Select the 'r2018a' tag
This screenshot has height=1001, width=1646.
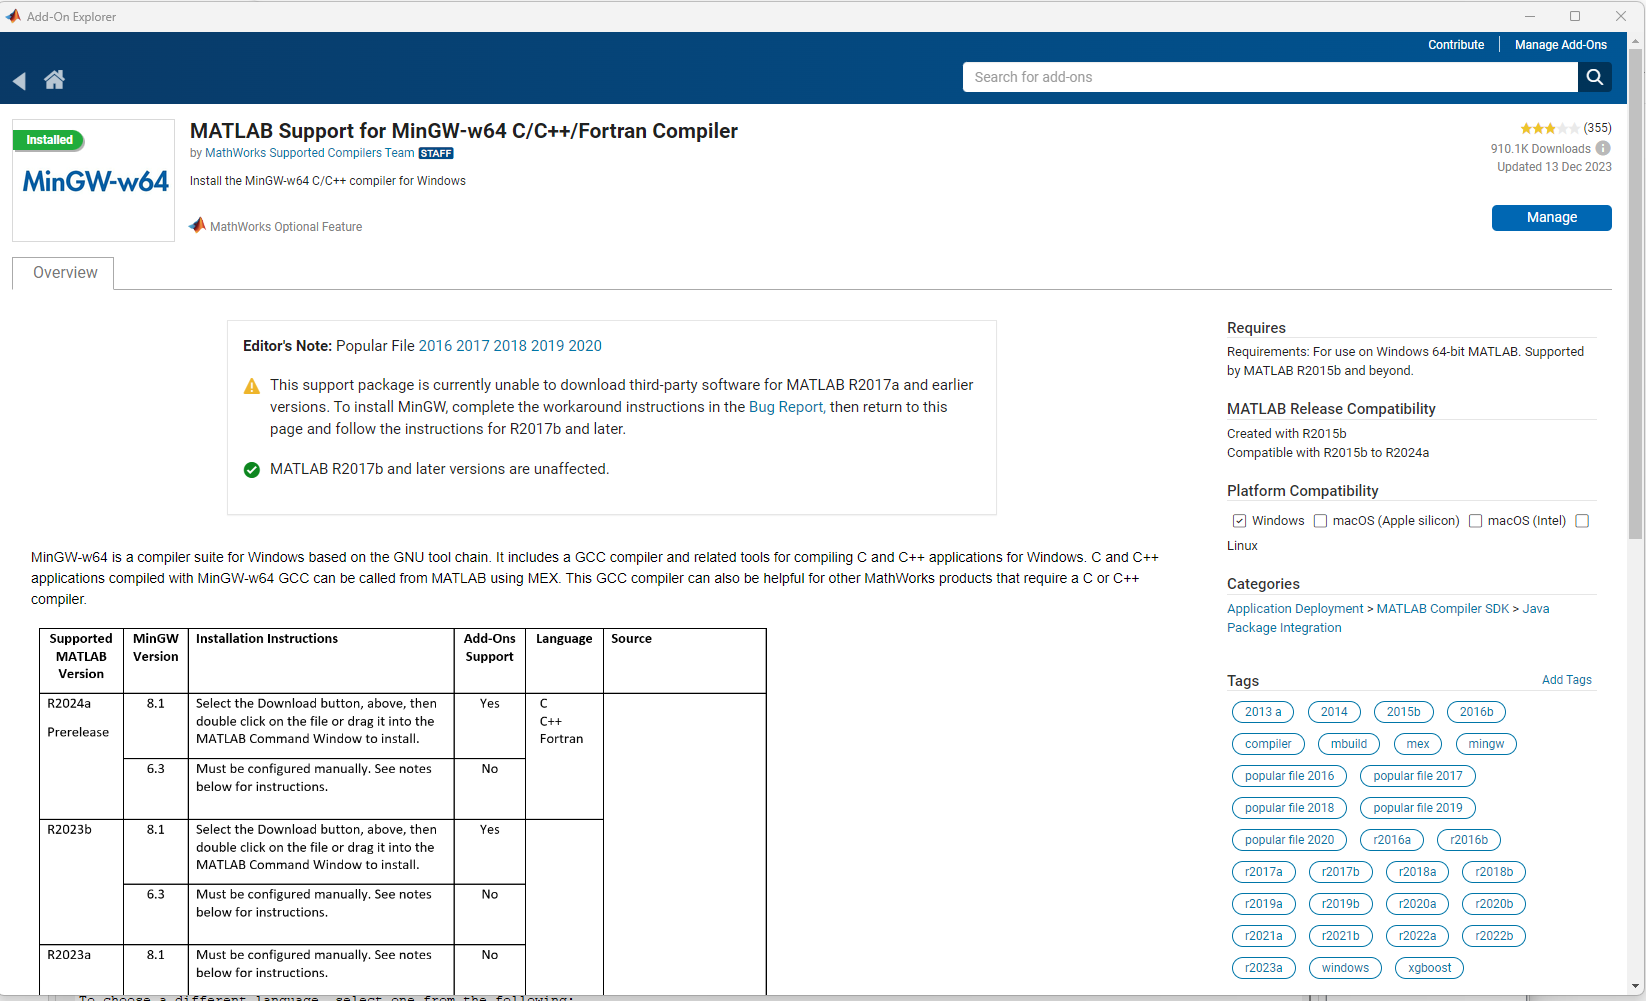(1418, 872)
